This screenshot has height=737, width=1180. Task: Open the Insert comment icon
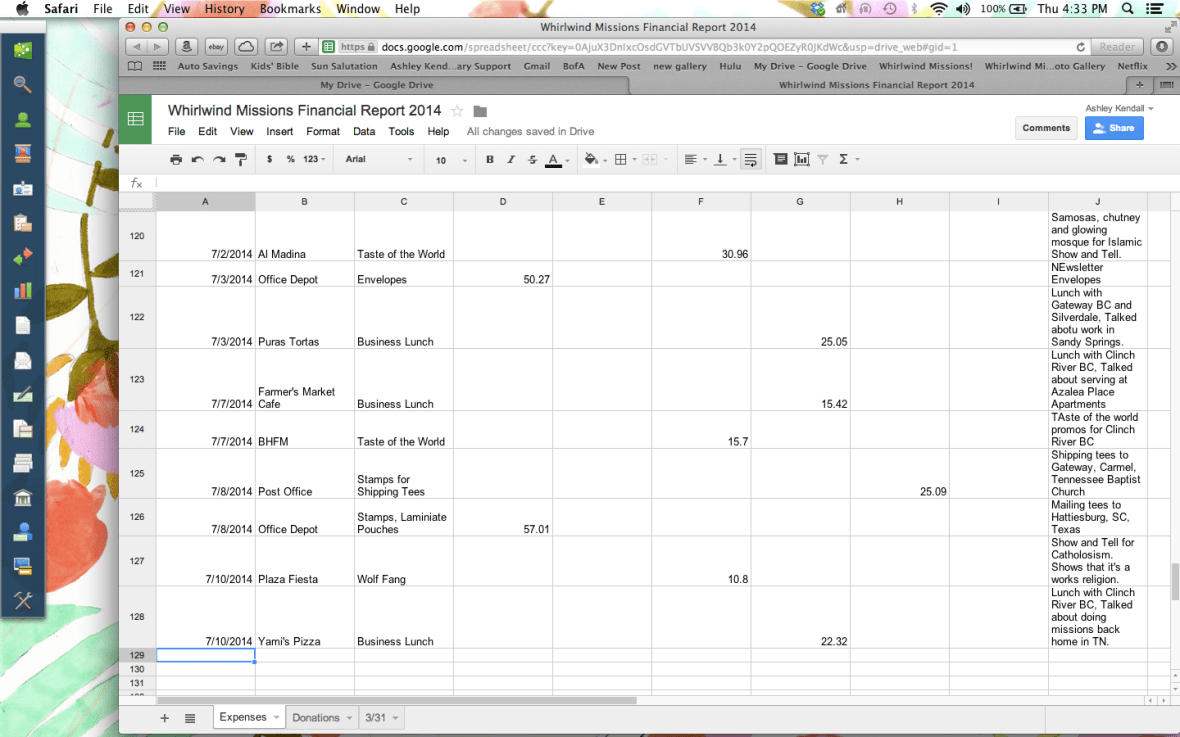(780, 159)
